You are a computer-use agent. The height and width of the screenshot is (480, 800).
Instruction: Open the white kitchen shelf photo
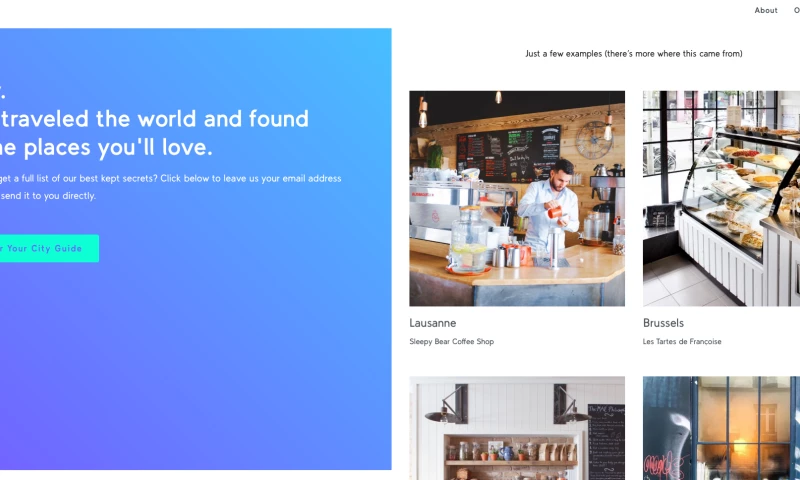pyautogui.click(x=517, y=428)
